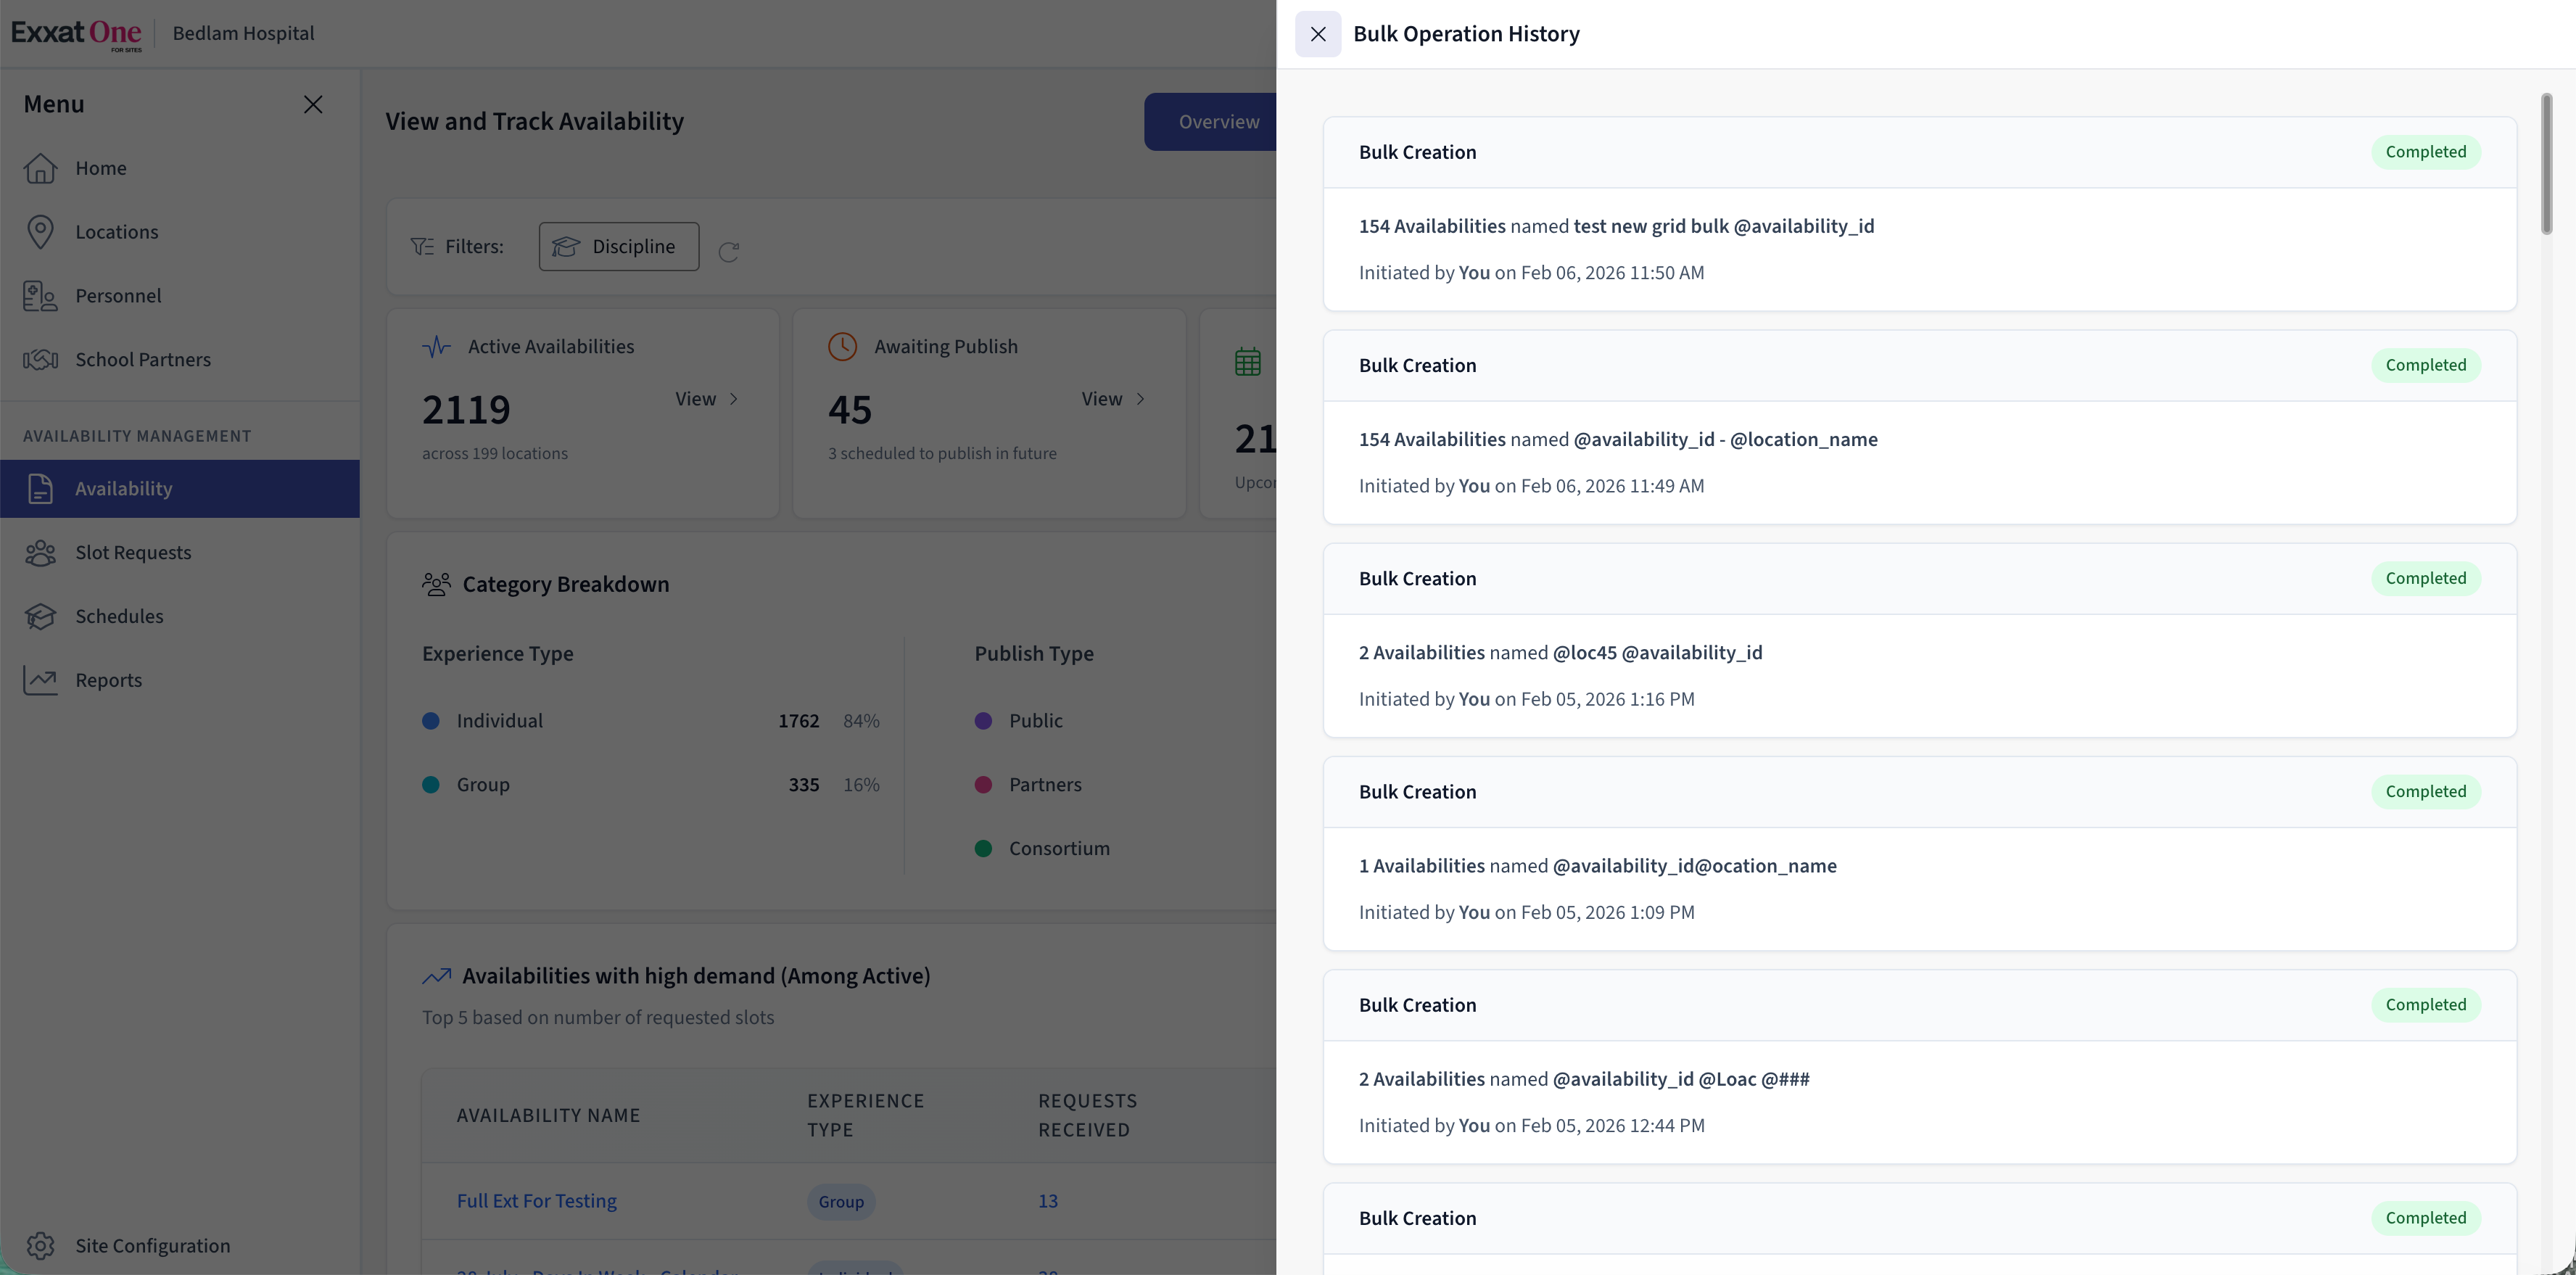Click the Home house icon
Screen dimensions: 2576x1275
coord(40,168)
